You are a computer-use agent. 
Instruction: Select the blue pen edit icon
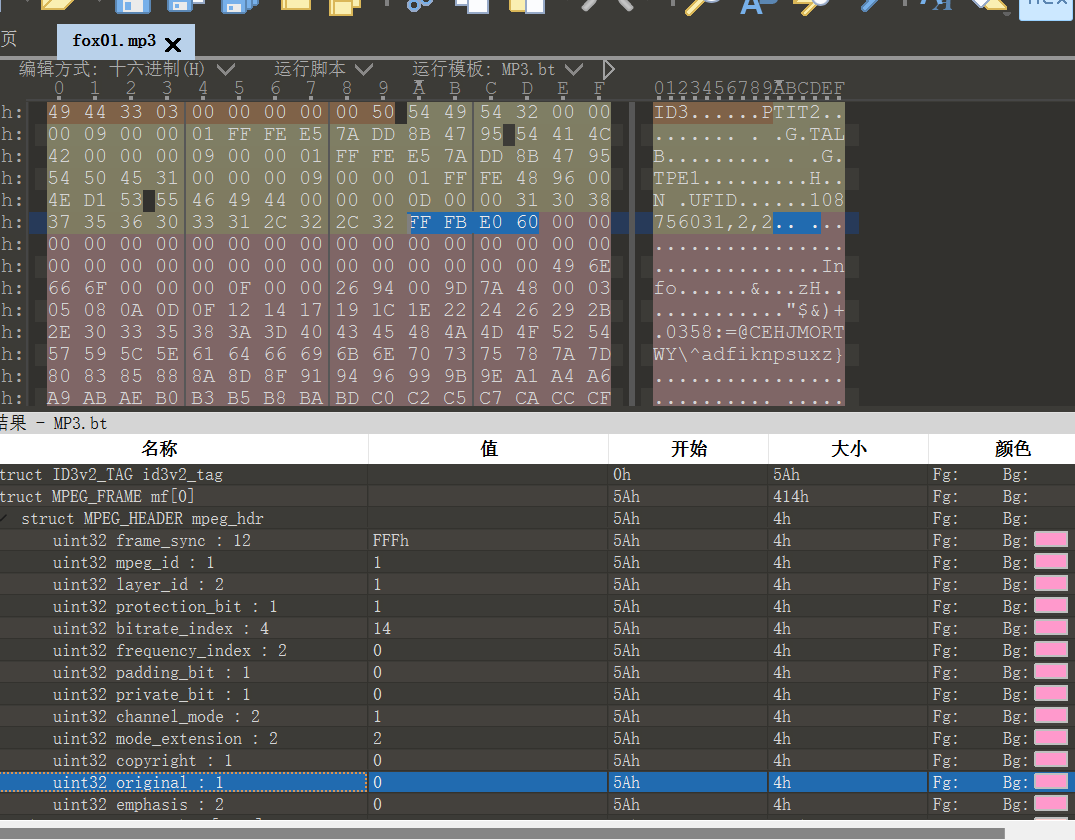coord(868,9)
